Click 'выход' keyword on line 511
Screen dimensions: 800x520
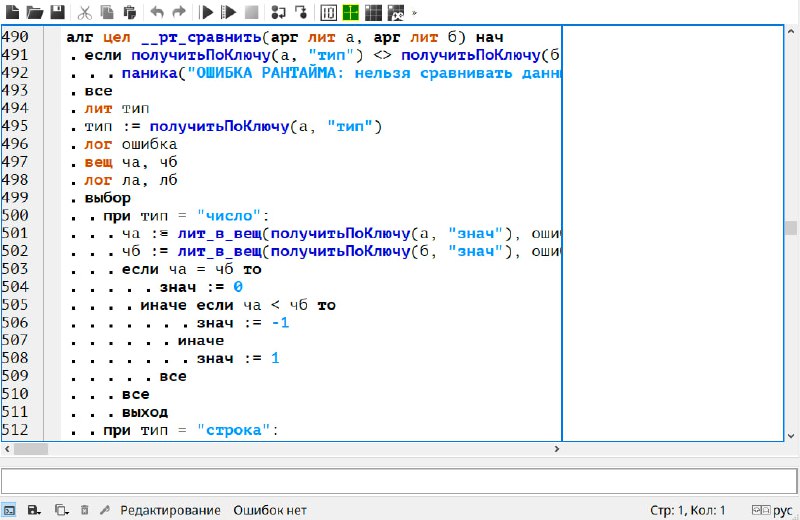[x=145, y=412]
